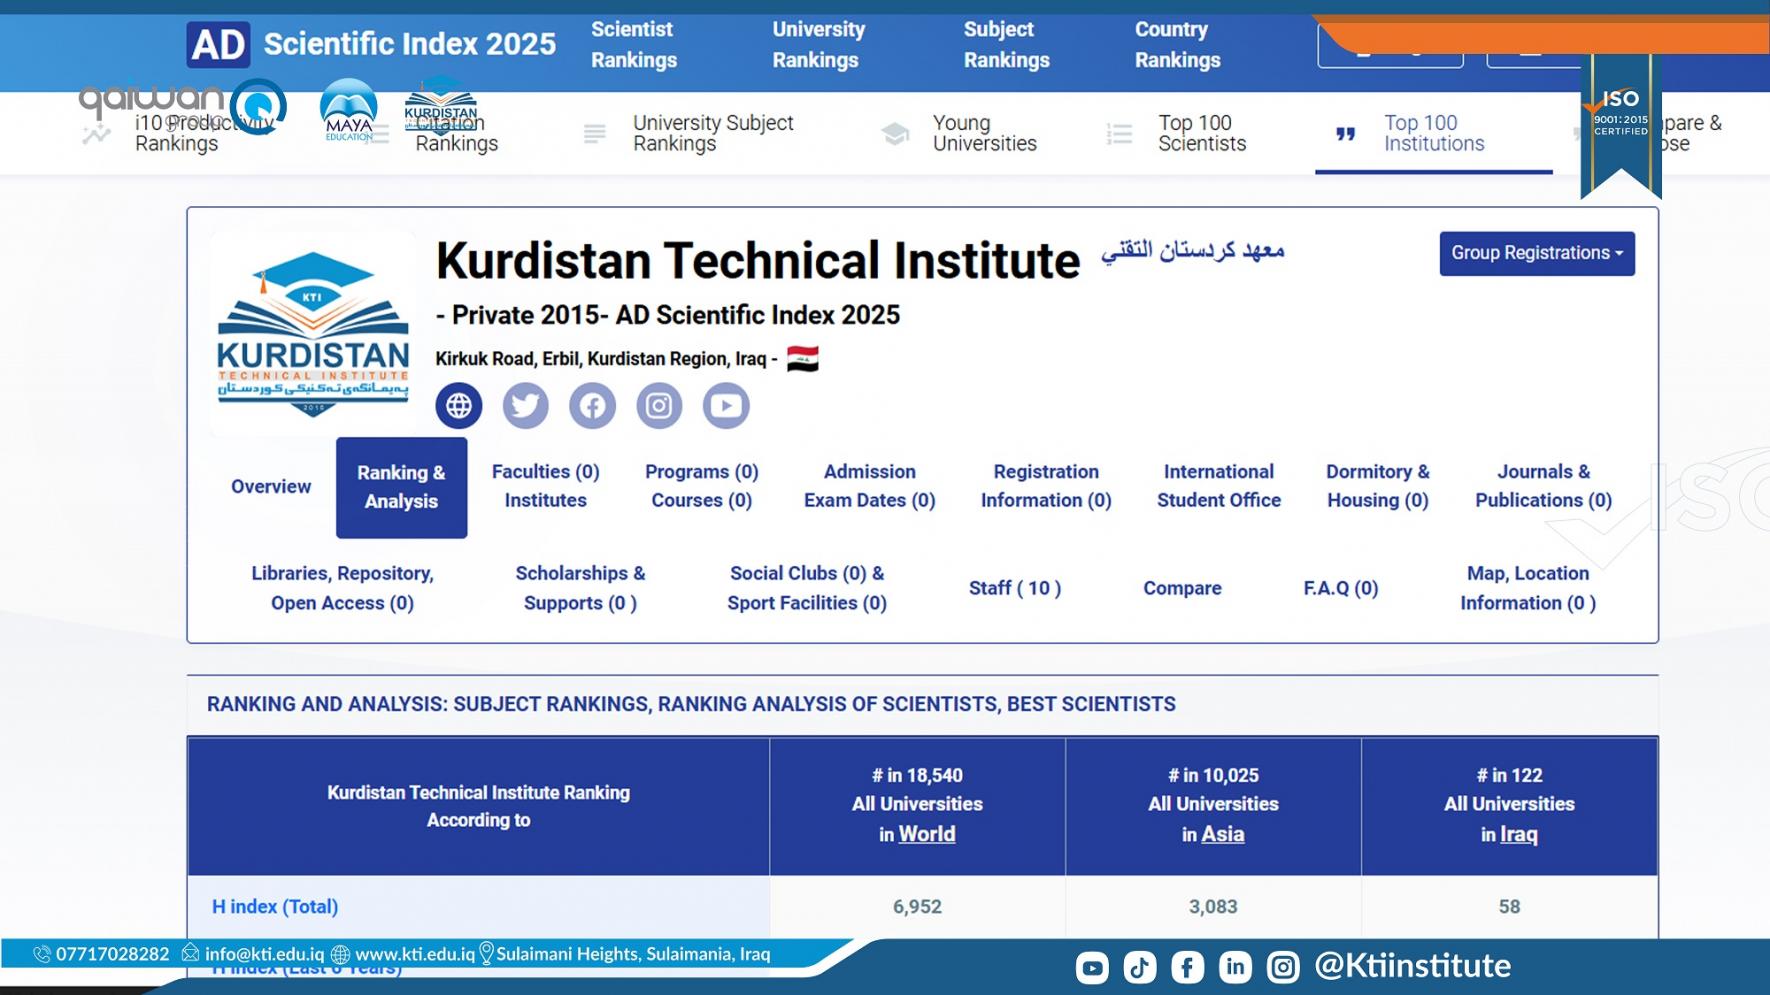Click the quote icon beside Top 100 Institutions
Image resolution: width=1770 pixels, height=995 pixels.
point(1346,133)
